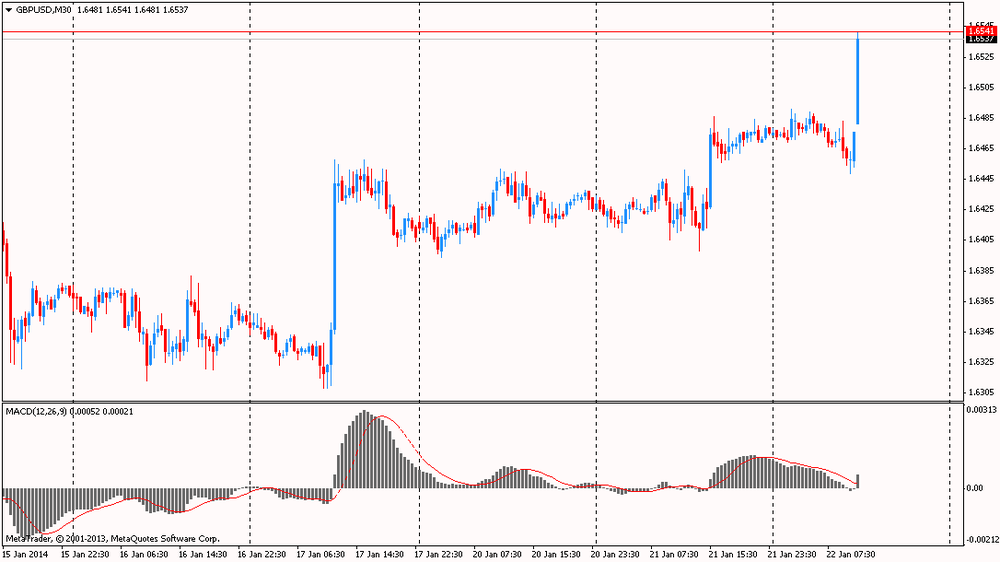
Task: Click the 20 Jan 23:30 time label
Action: click(x=615, y=554)
